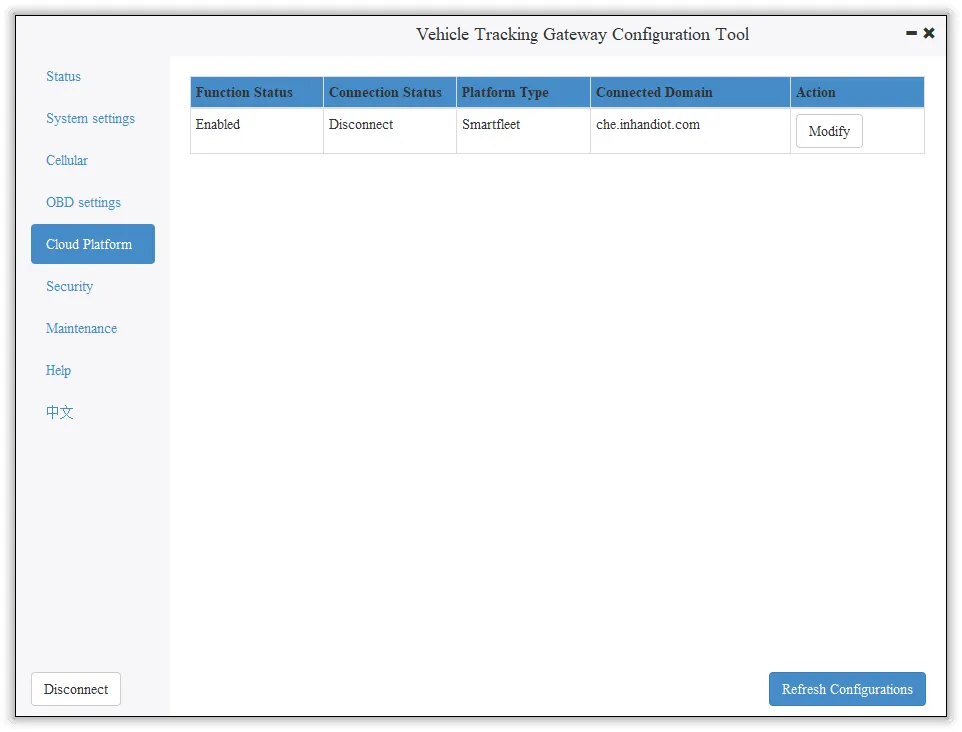The height and width of the screenshot is (732, 962).
Task: Go to System settings
Action: click(x=90, y=118)
